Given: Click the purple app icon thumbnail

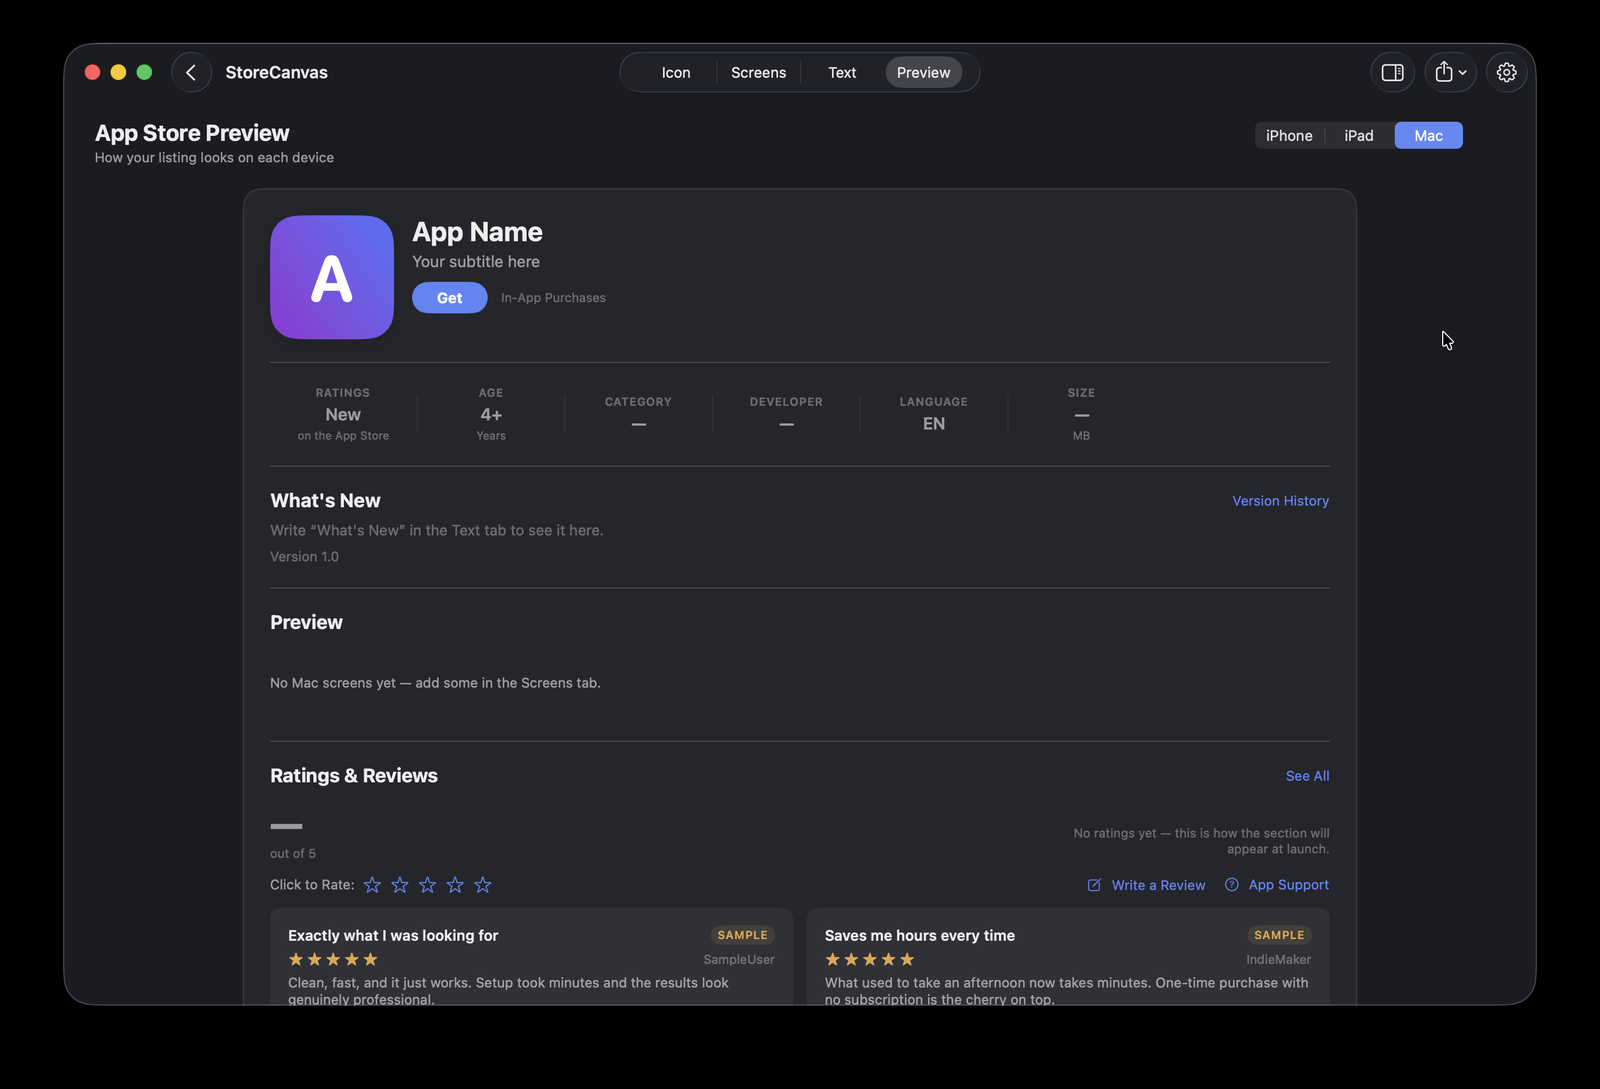Looking at the screenshot, I should [x=332, y=277].
